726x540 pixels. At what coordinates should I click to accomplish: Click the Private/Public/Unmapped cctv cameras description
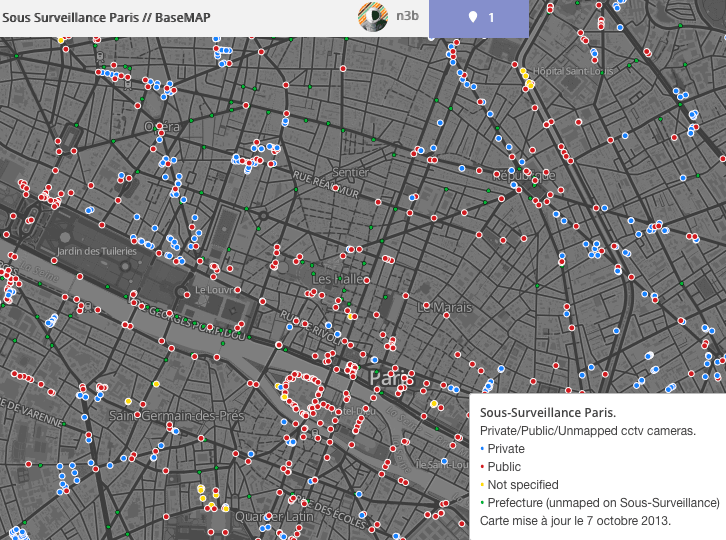tap(588, 431)
